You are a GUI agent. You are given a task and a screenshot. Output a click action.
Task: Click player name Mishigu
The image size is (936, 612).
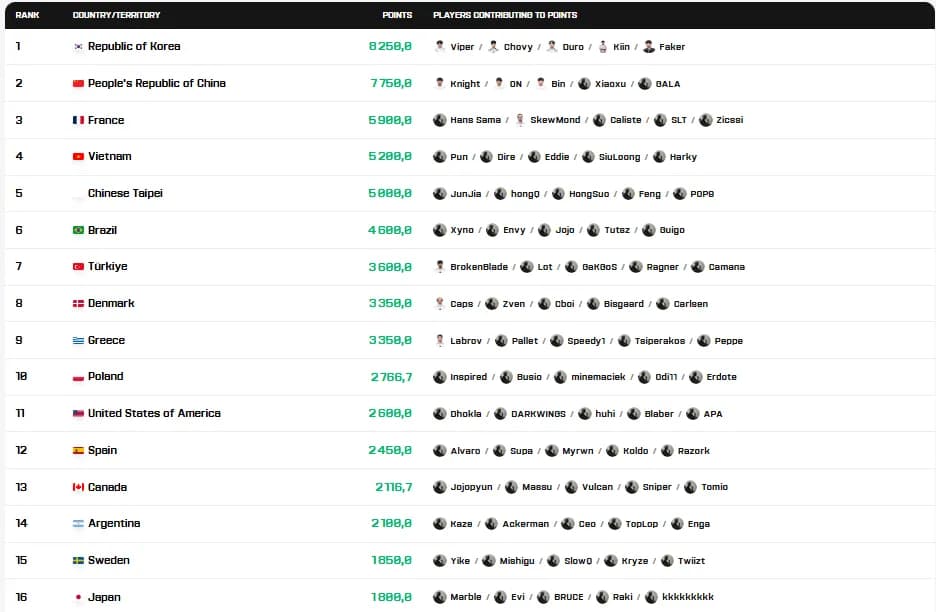point(517,561)
